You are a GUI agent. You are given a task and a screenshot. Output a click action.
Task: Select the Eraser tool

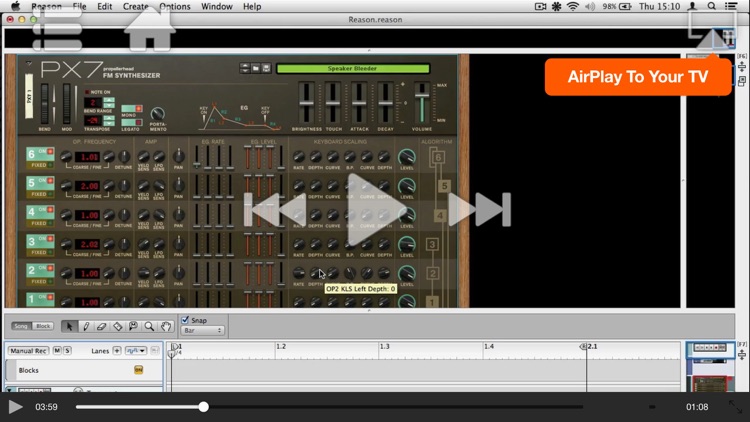[x=101, y=326]
